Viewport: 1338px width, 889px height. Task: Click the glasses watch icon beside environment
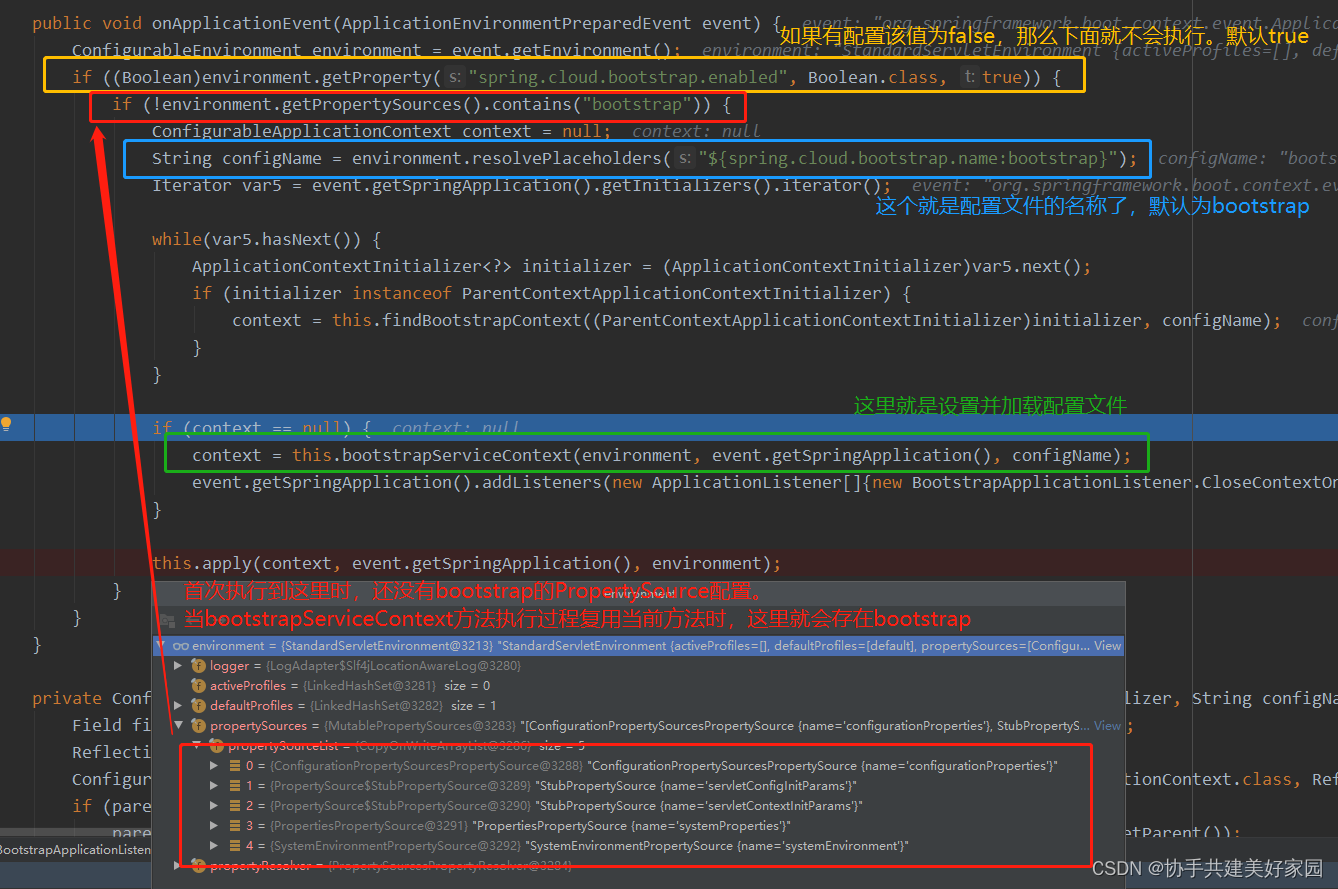(x=181, y=646)
